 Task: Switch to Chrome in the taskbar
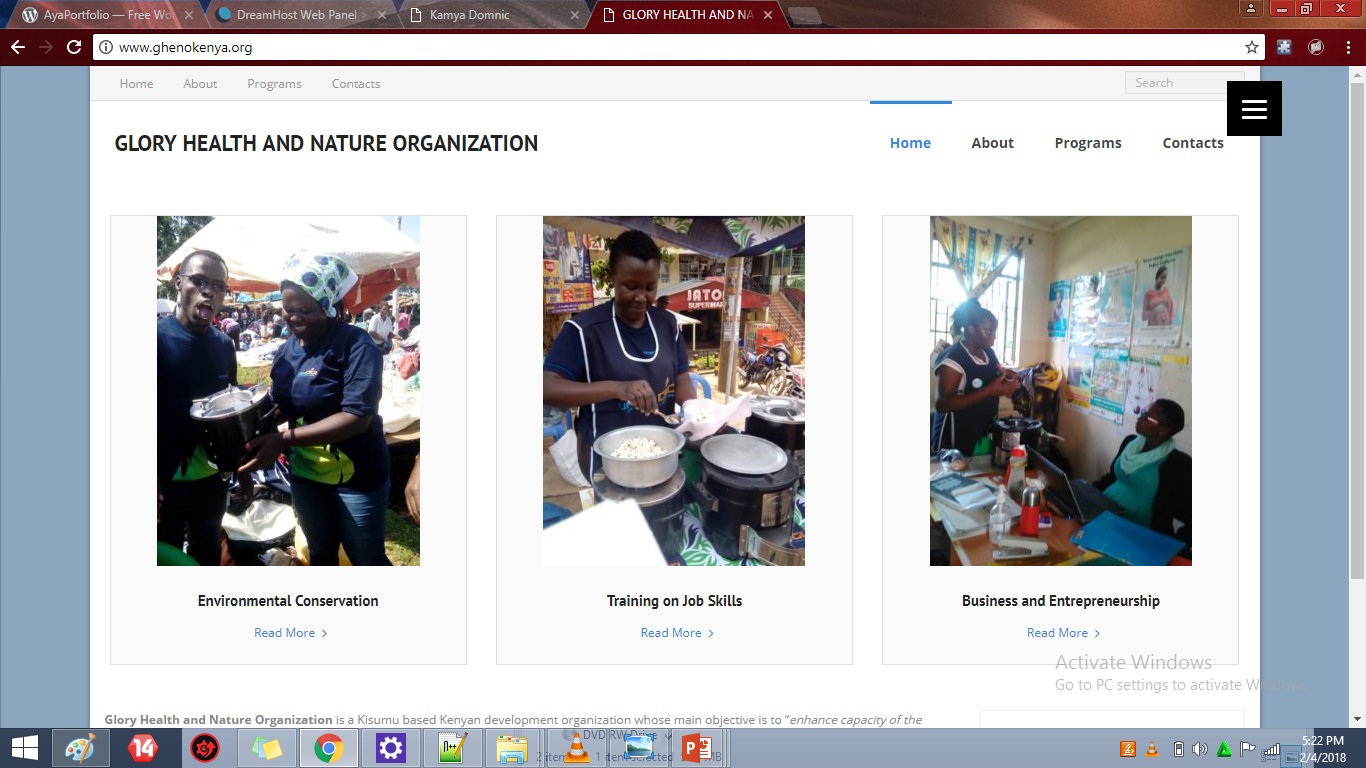329,748
